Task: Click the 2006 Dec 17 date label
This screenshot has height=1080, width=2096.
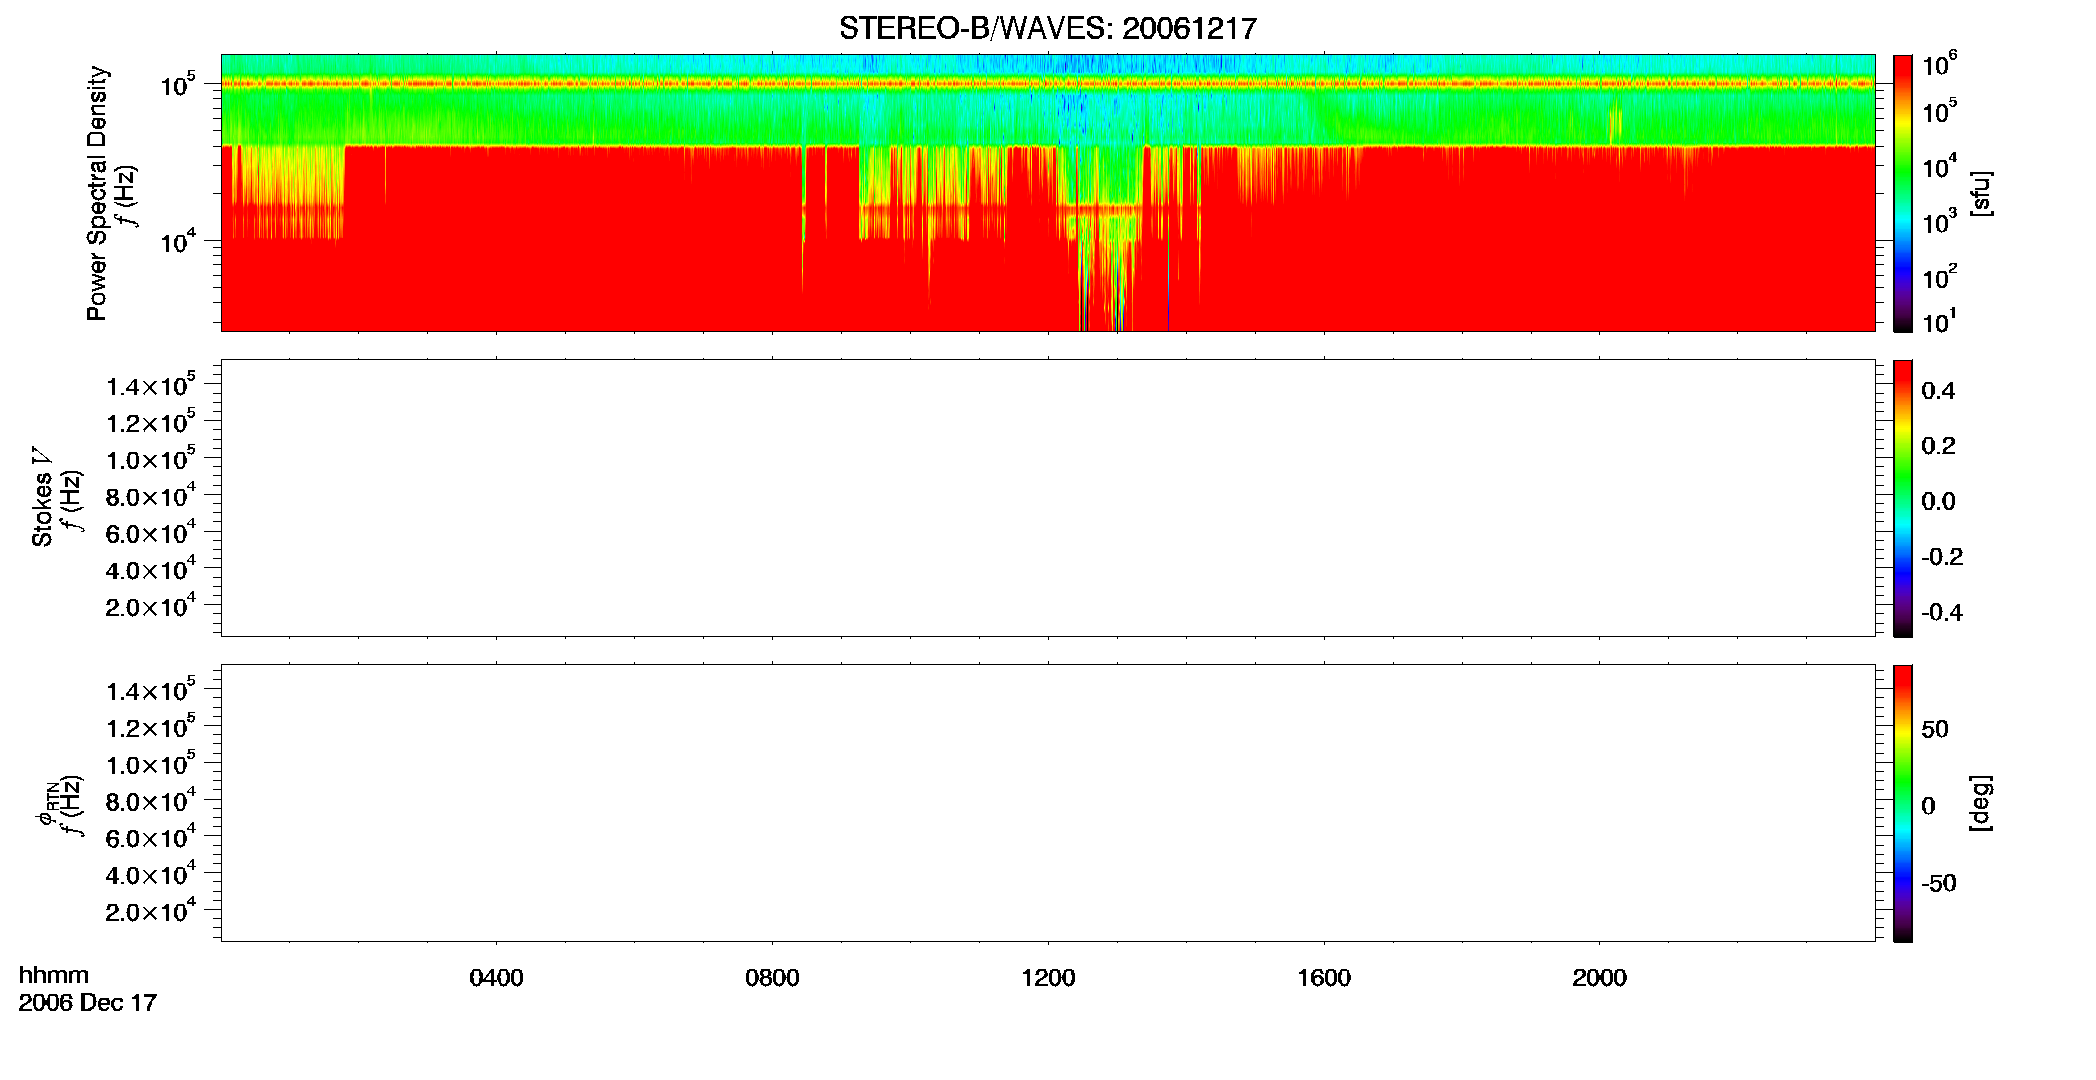Action: (88, 1002)
